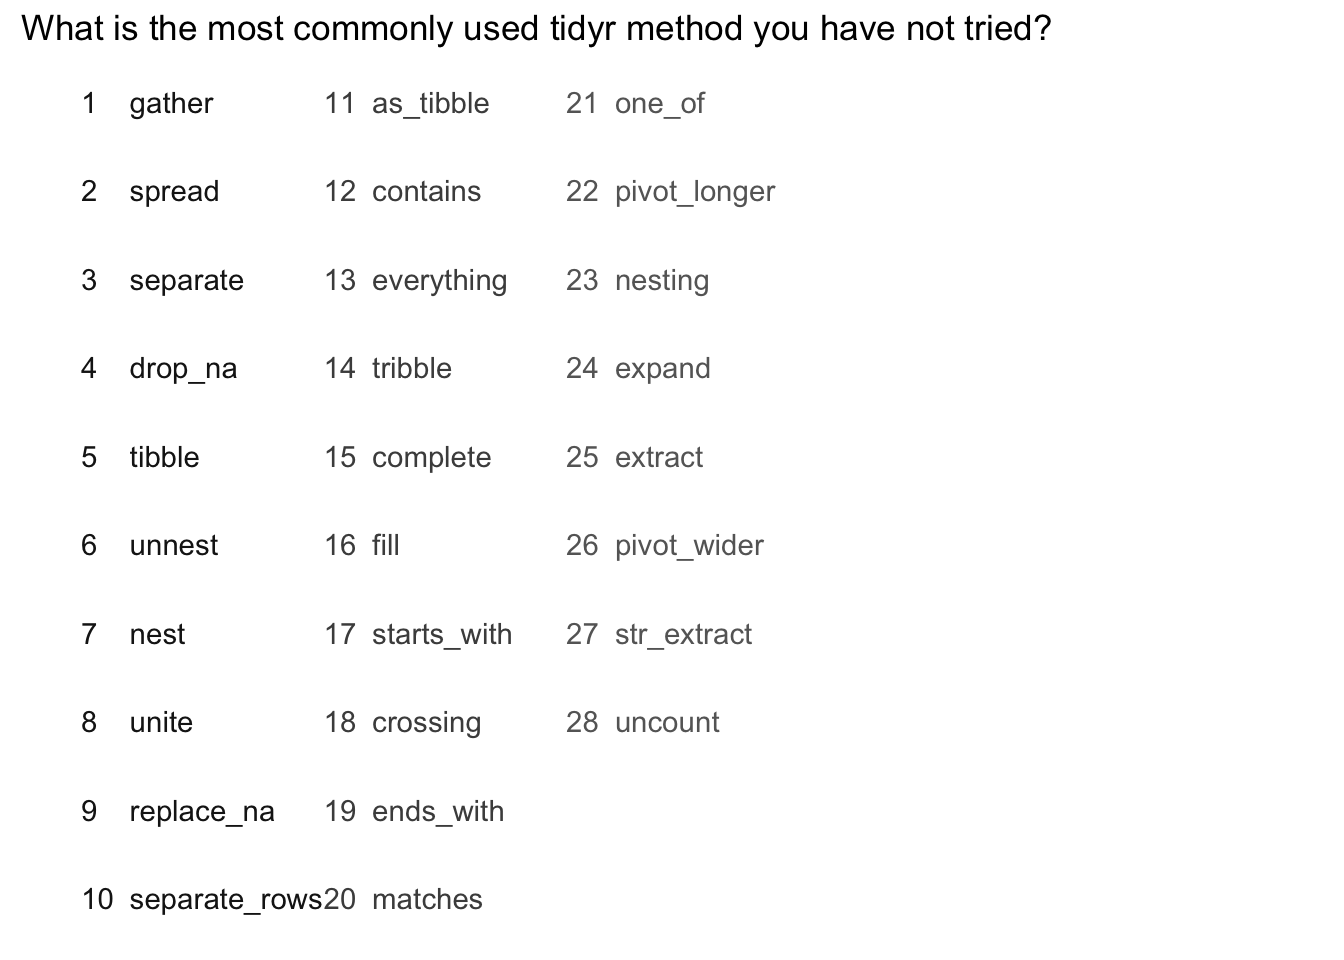Click the 'contains' method
The height and width of the screenshot is (960, 1344).
(426, 192)
